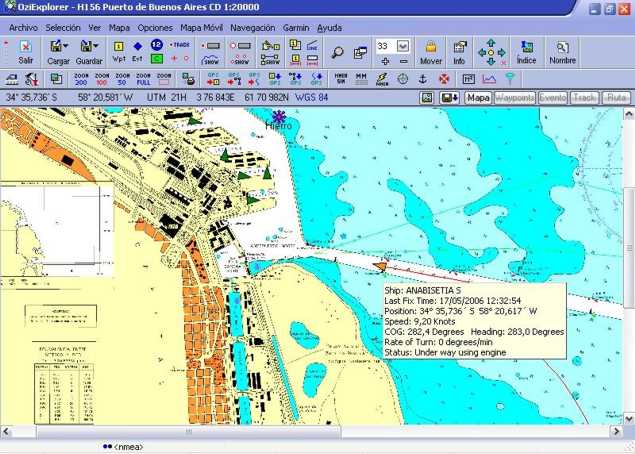Open the Ayuda menu
This screenshot has height=454, width=635.
point(329,28)
